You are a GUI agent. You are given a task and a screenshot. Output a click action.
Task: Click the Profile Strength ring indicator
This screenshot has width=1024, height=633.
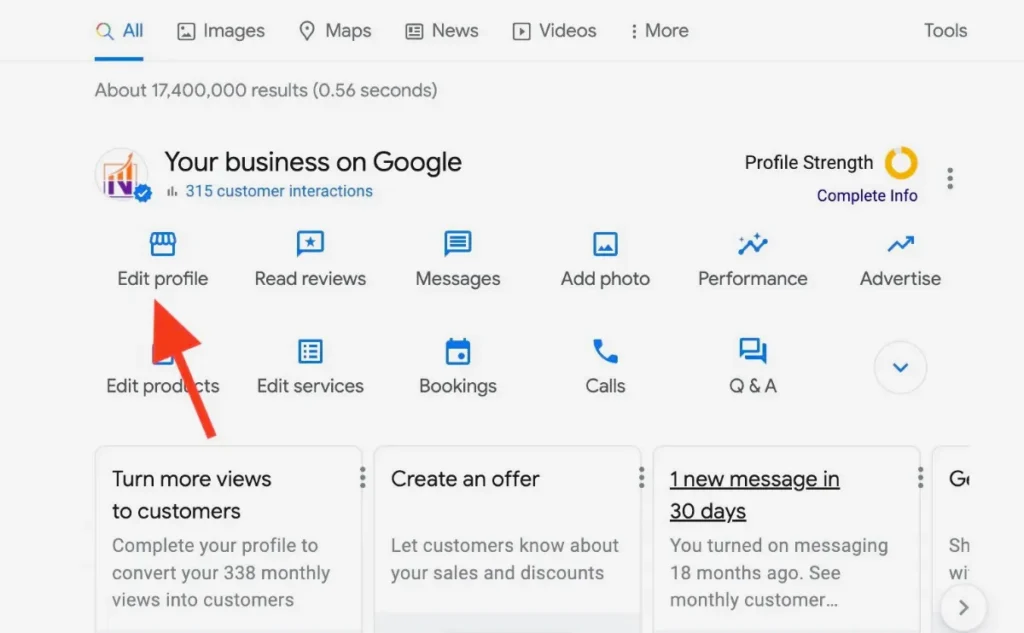(901, 163)
